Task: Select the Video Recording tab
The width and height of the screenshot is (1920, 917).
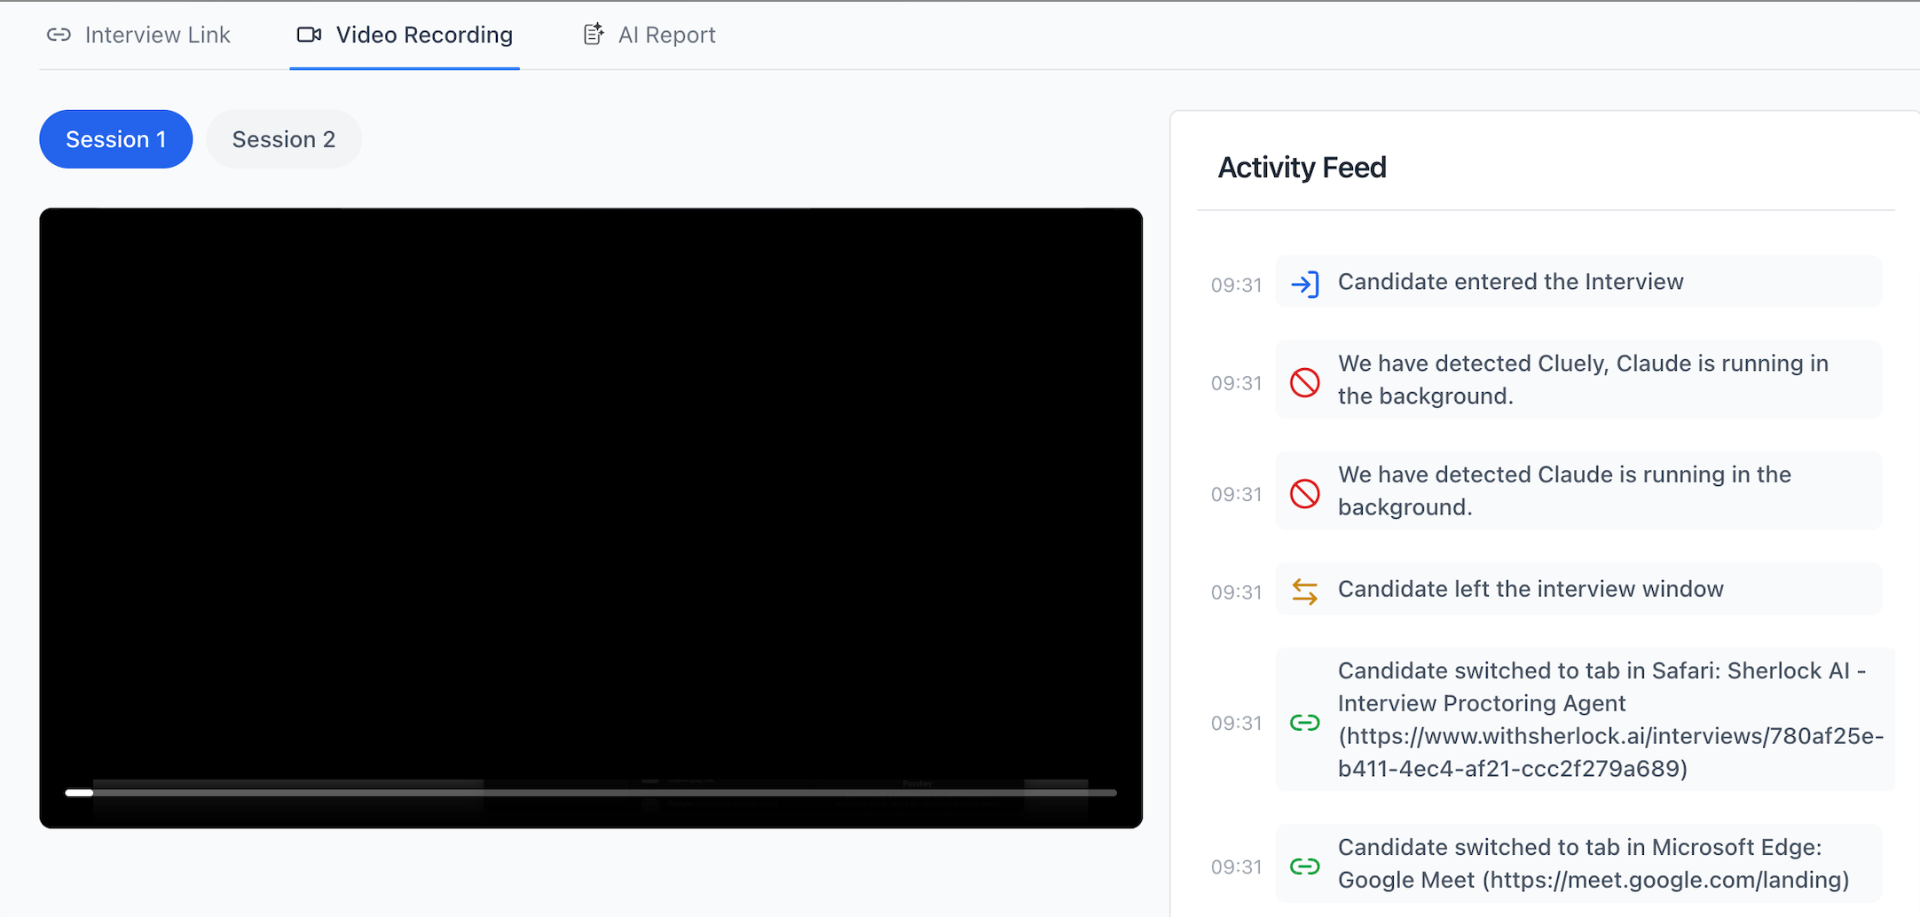Action: click(423, 35)
